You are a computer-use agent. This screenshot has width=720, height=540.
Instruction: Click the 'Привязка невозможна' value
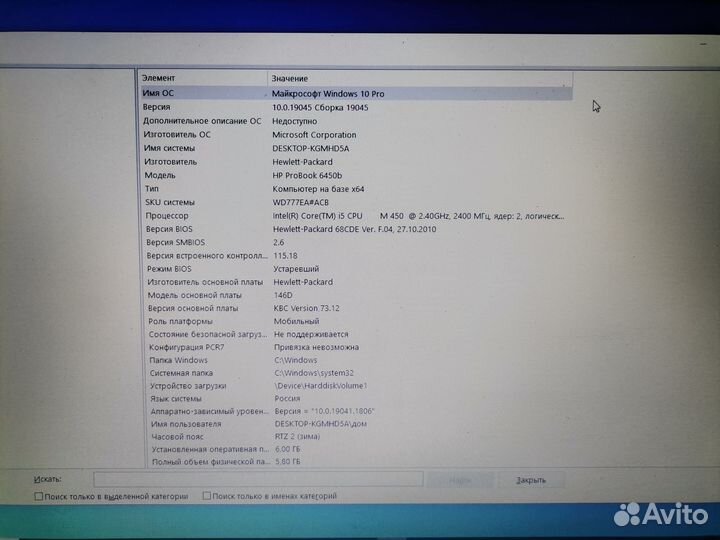(x=316, y=347)
